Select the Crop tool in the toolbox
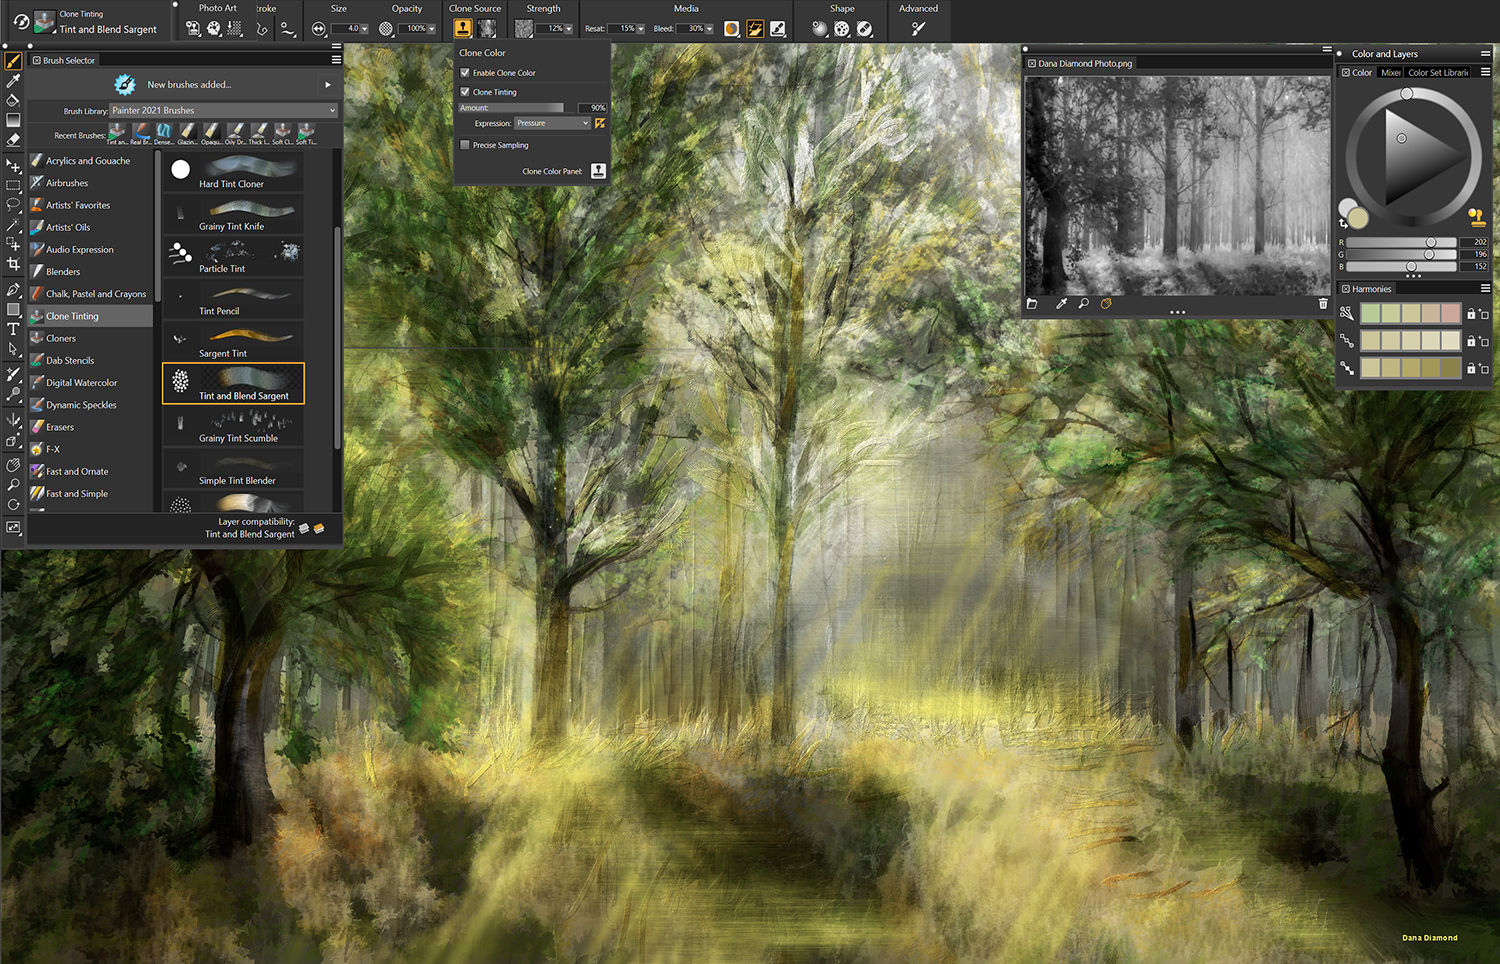 (13, 264)
